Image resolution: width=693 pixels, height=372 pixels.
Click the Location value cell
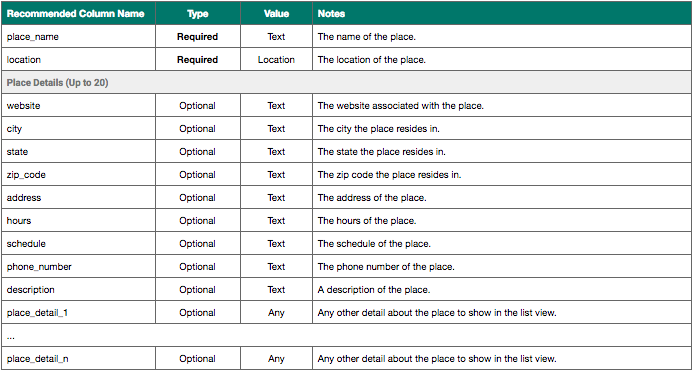[x=276, y=60]
